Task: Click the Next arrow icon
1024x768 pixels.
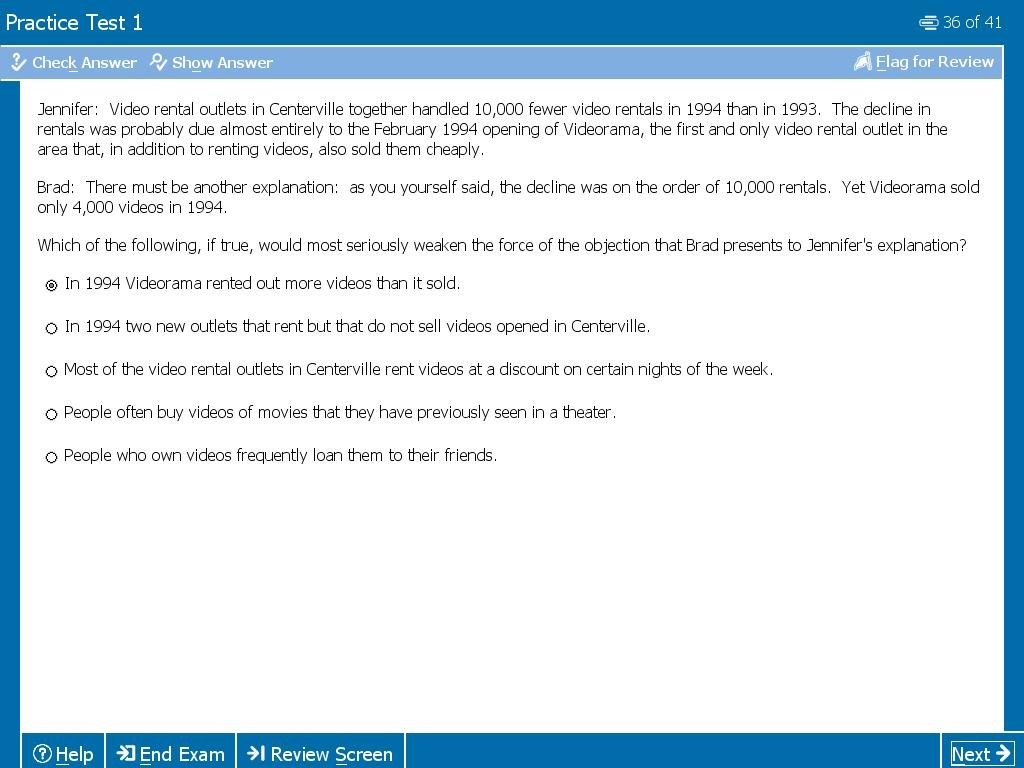Action: [1003, 754]
